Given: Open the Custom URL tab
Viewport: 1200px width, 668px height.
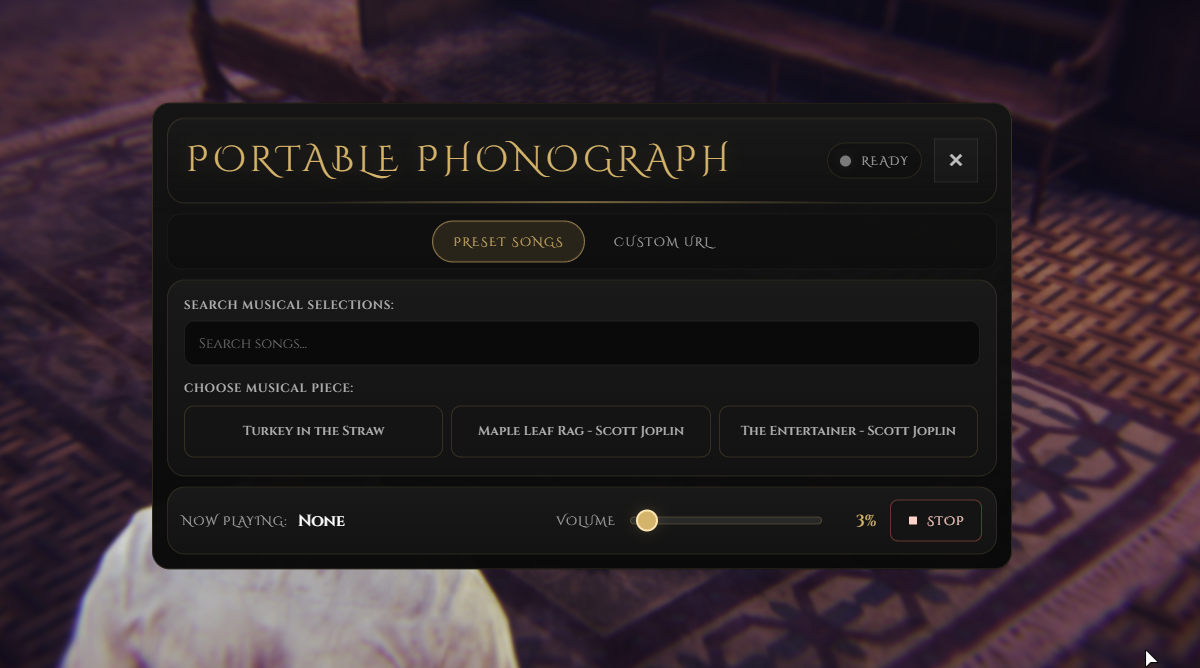Looking at the screenshot, I should tap(664, 242).
